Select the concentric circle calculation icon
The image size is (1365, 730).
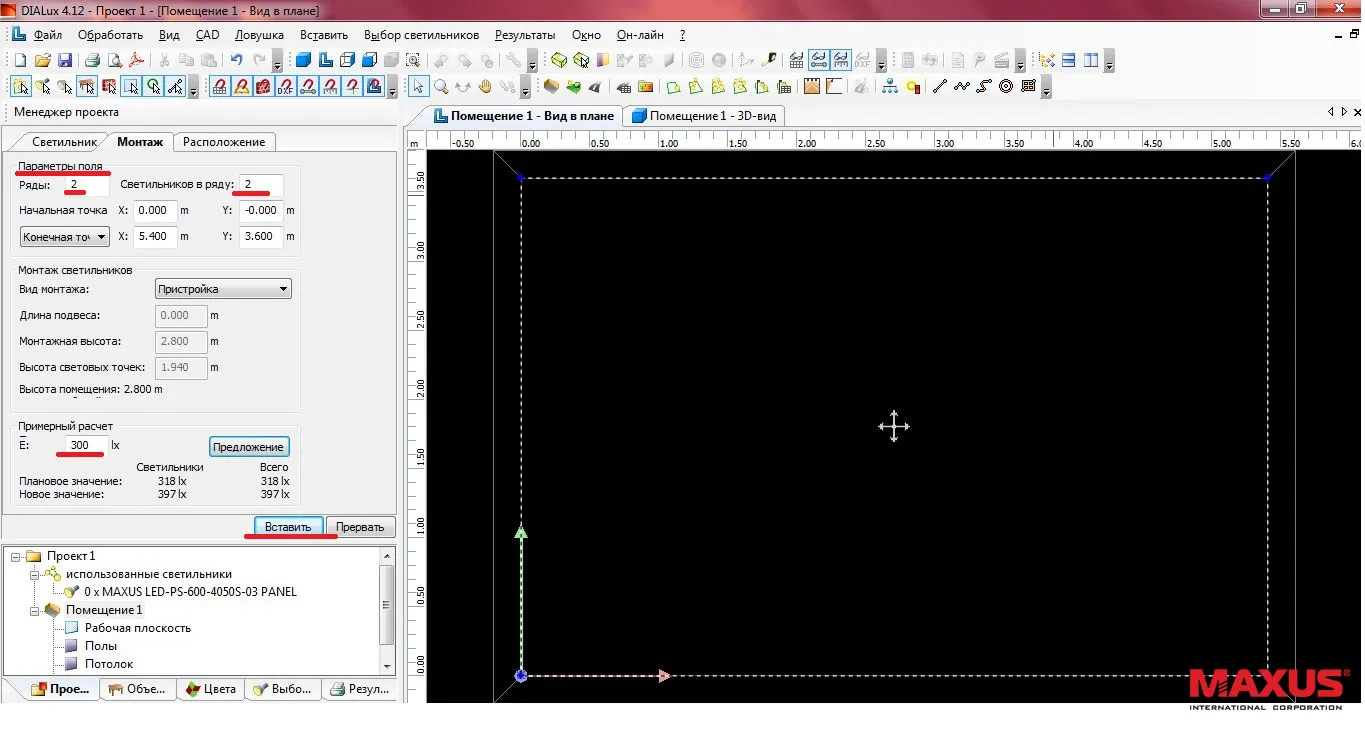[x=1006, y=86]
